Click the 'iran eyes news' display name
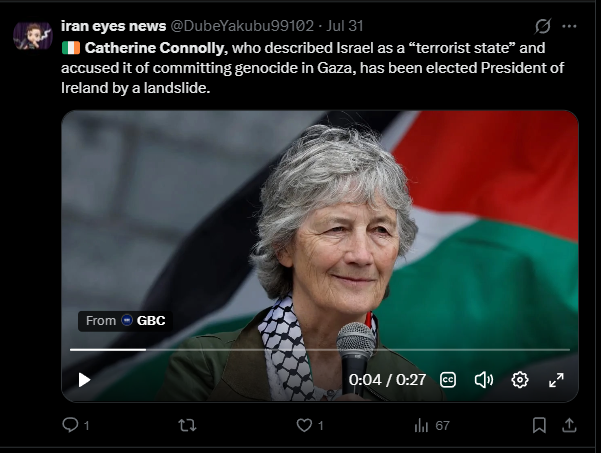The height and width of the screenshot is (453, 601). 113,26
